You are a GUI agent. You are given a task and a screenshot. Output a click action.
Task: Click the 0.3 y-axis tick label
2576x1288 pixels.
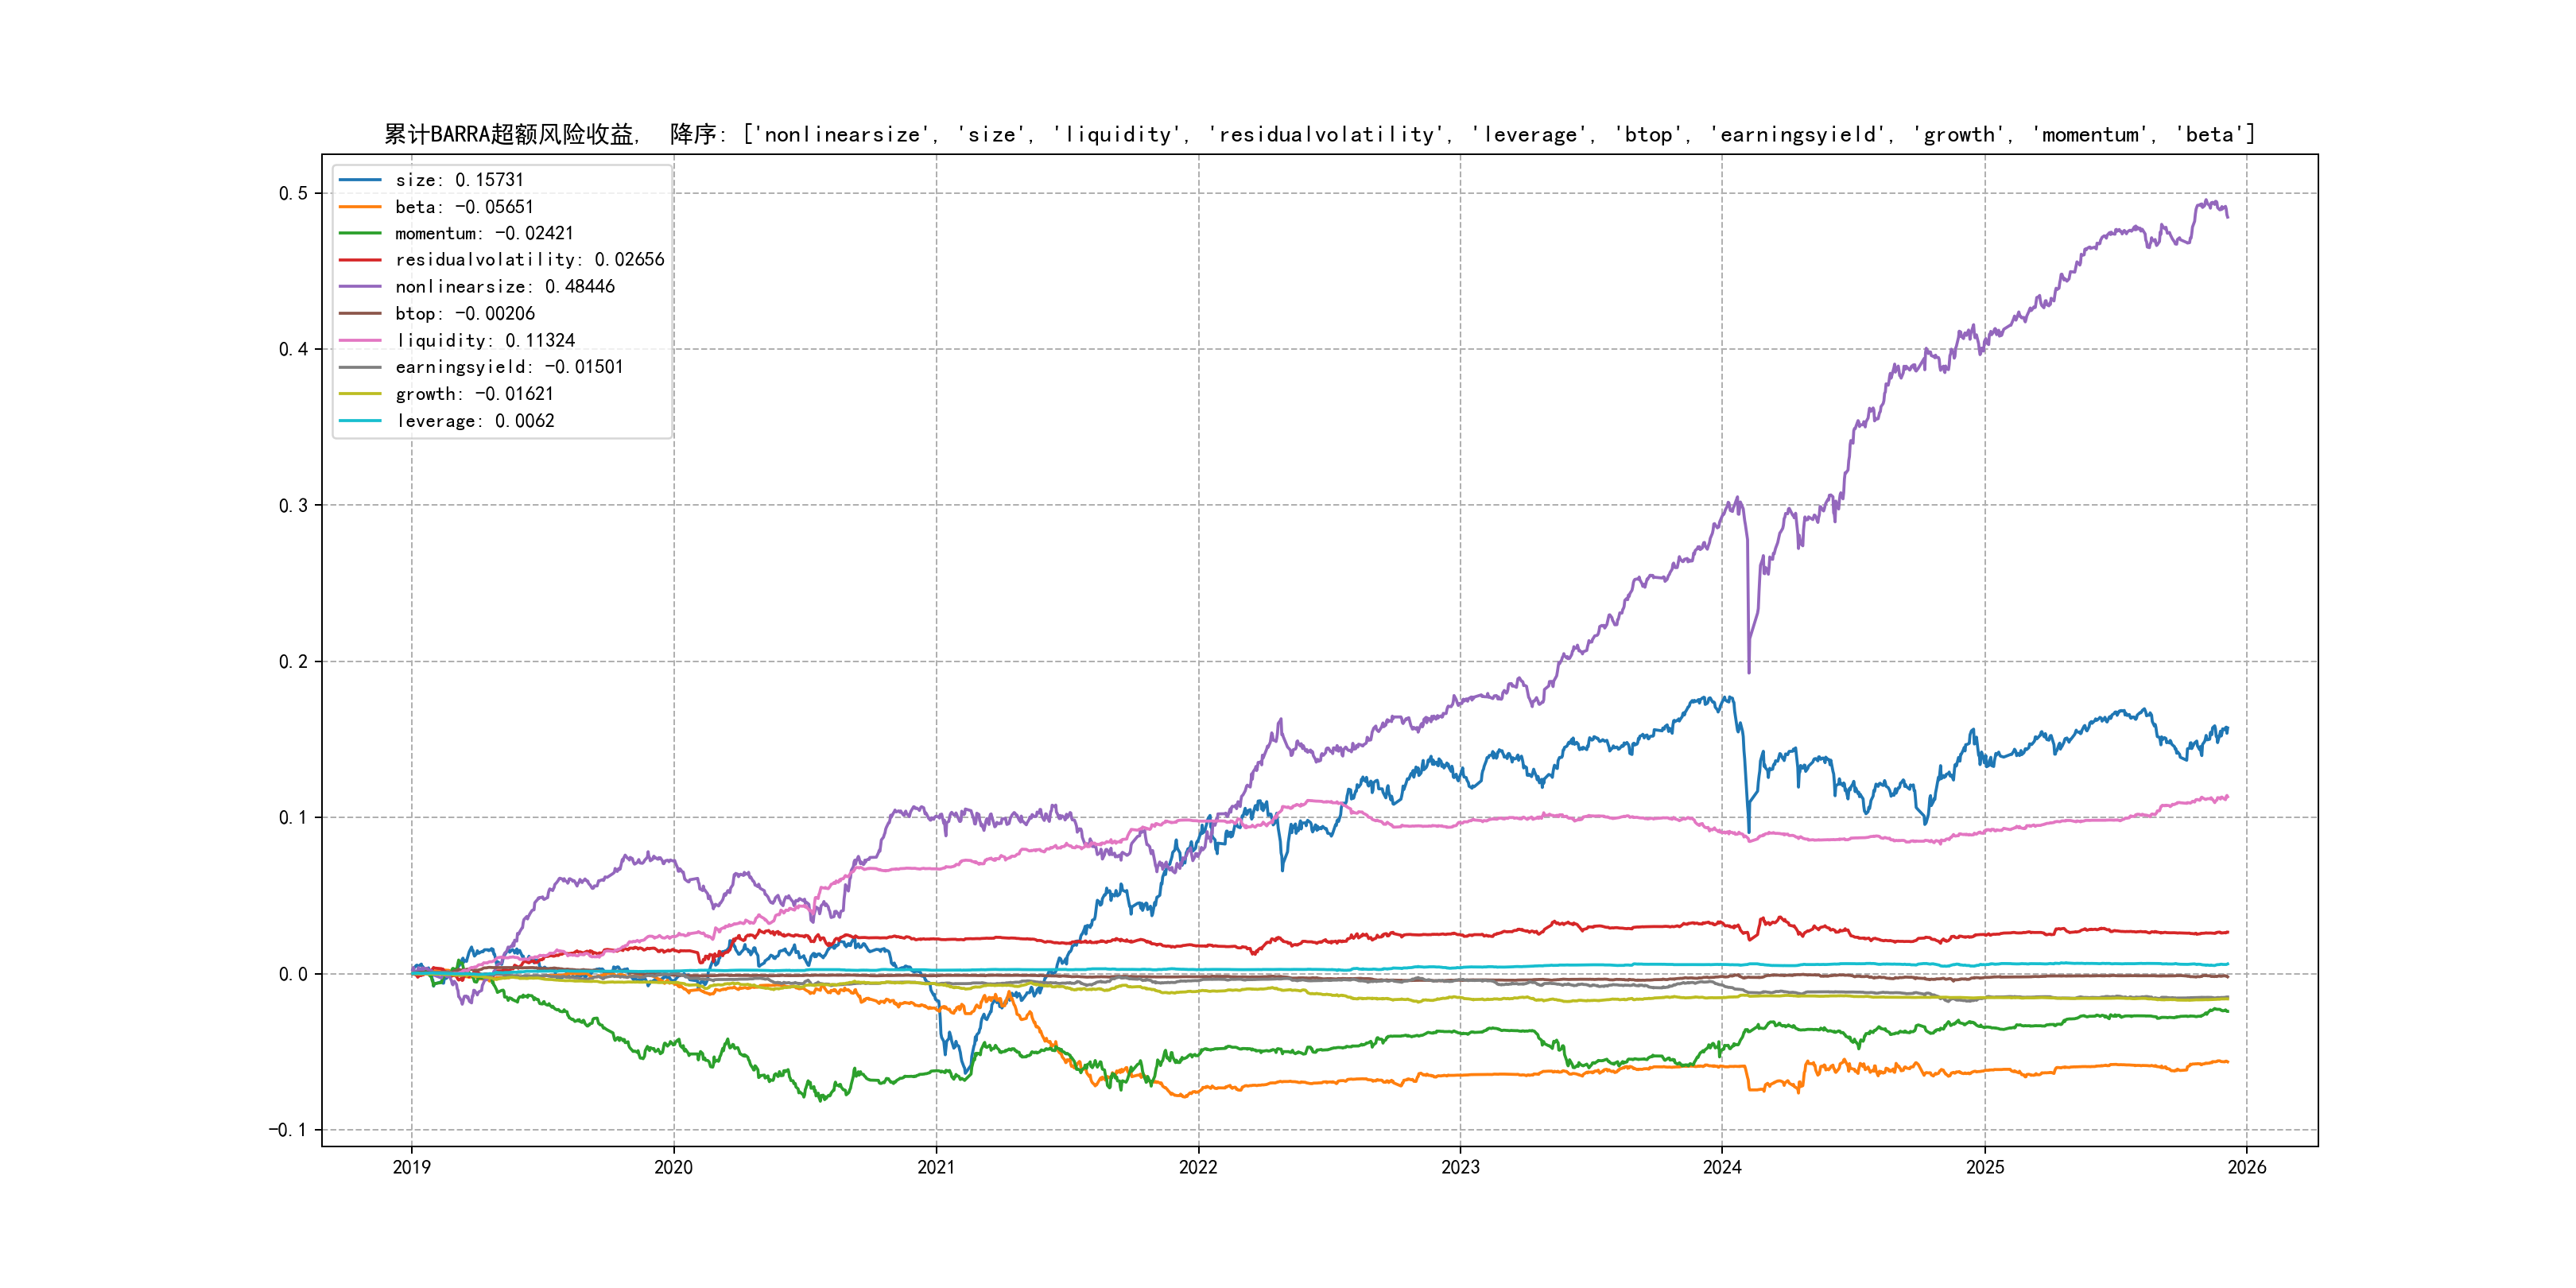[293, 505]
